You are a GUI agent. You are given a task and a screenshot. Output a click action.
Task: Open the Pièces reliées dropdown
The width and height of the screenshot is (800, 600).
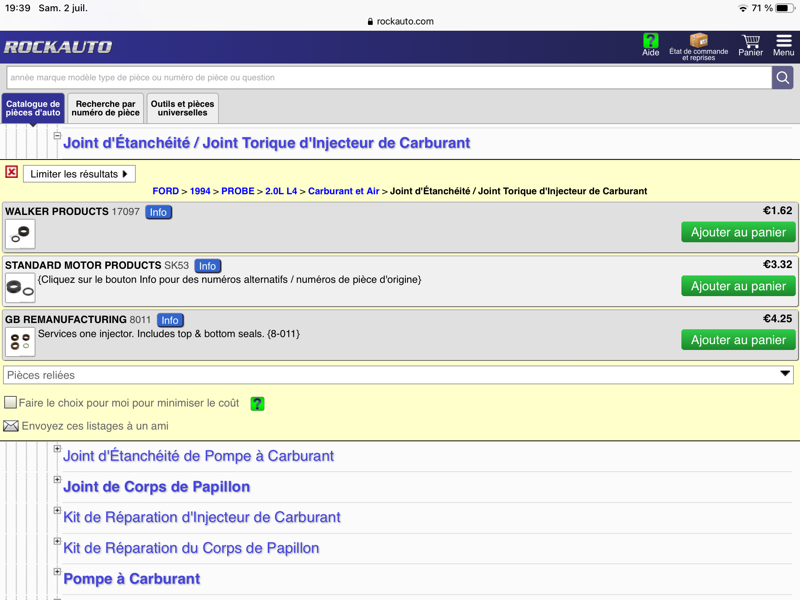coord(398,375)
